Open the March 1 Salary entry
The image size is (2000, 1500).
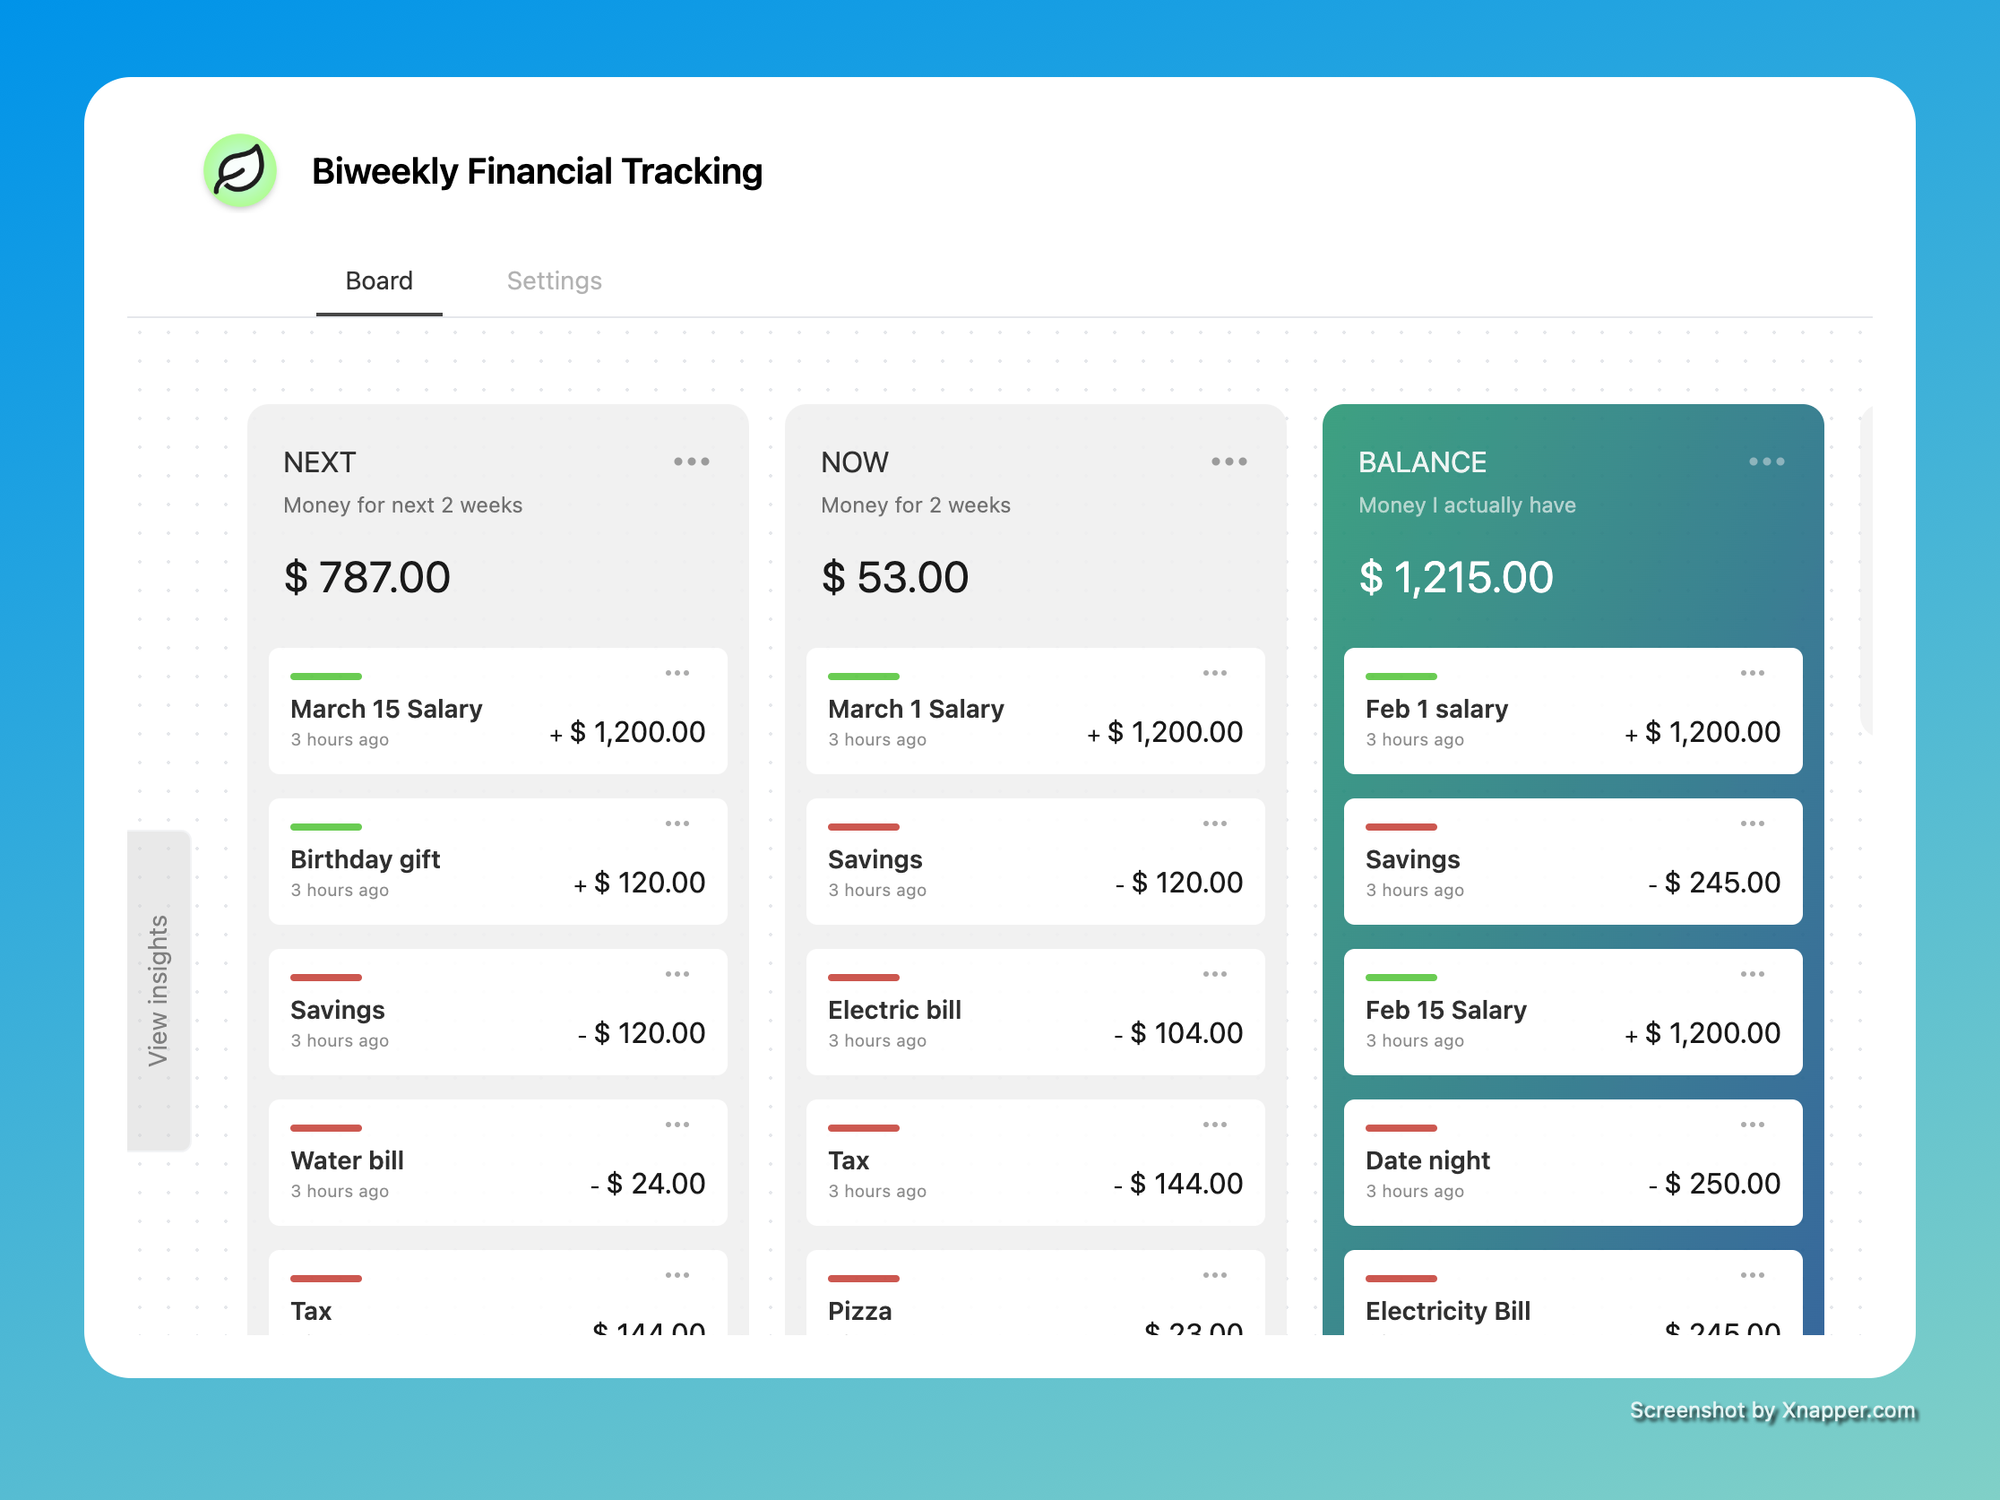915,709
